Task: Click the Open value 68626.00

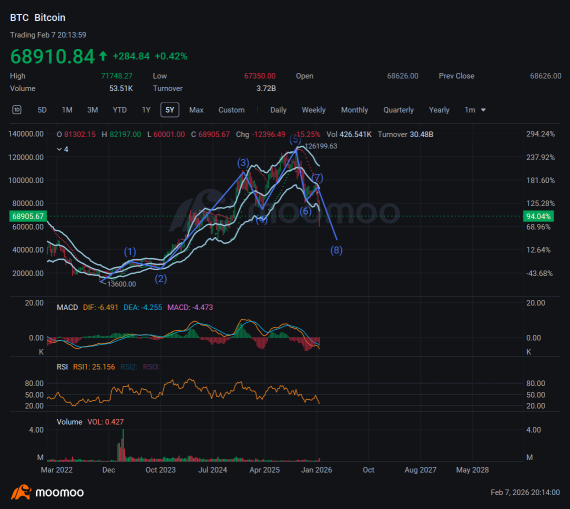Action: (x=402, y=76)
